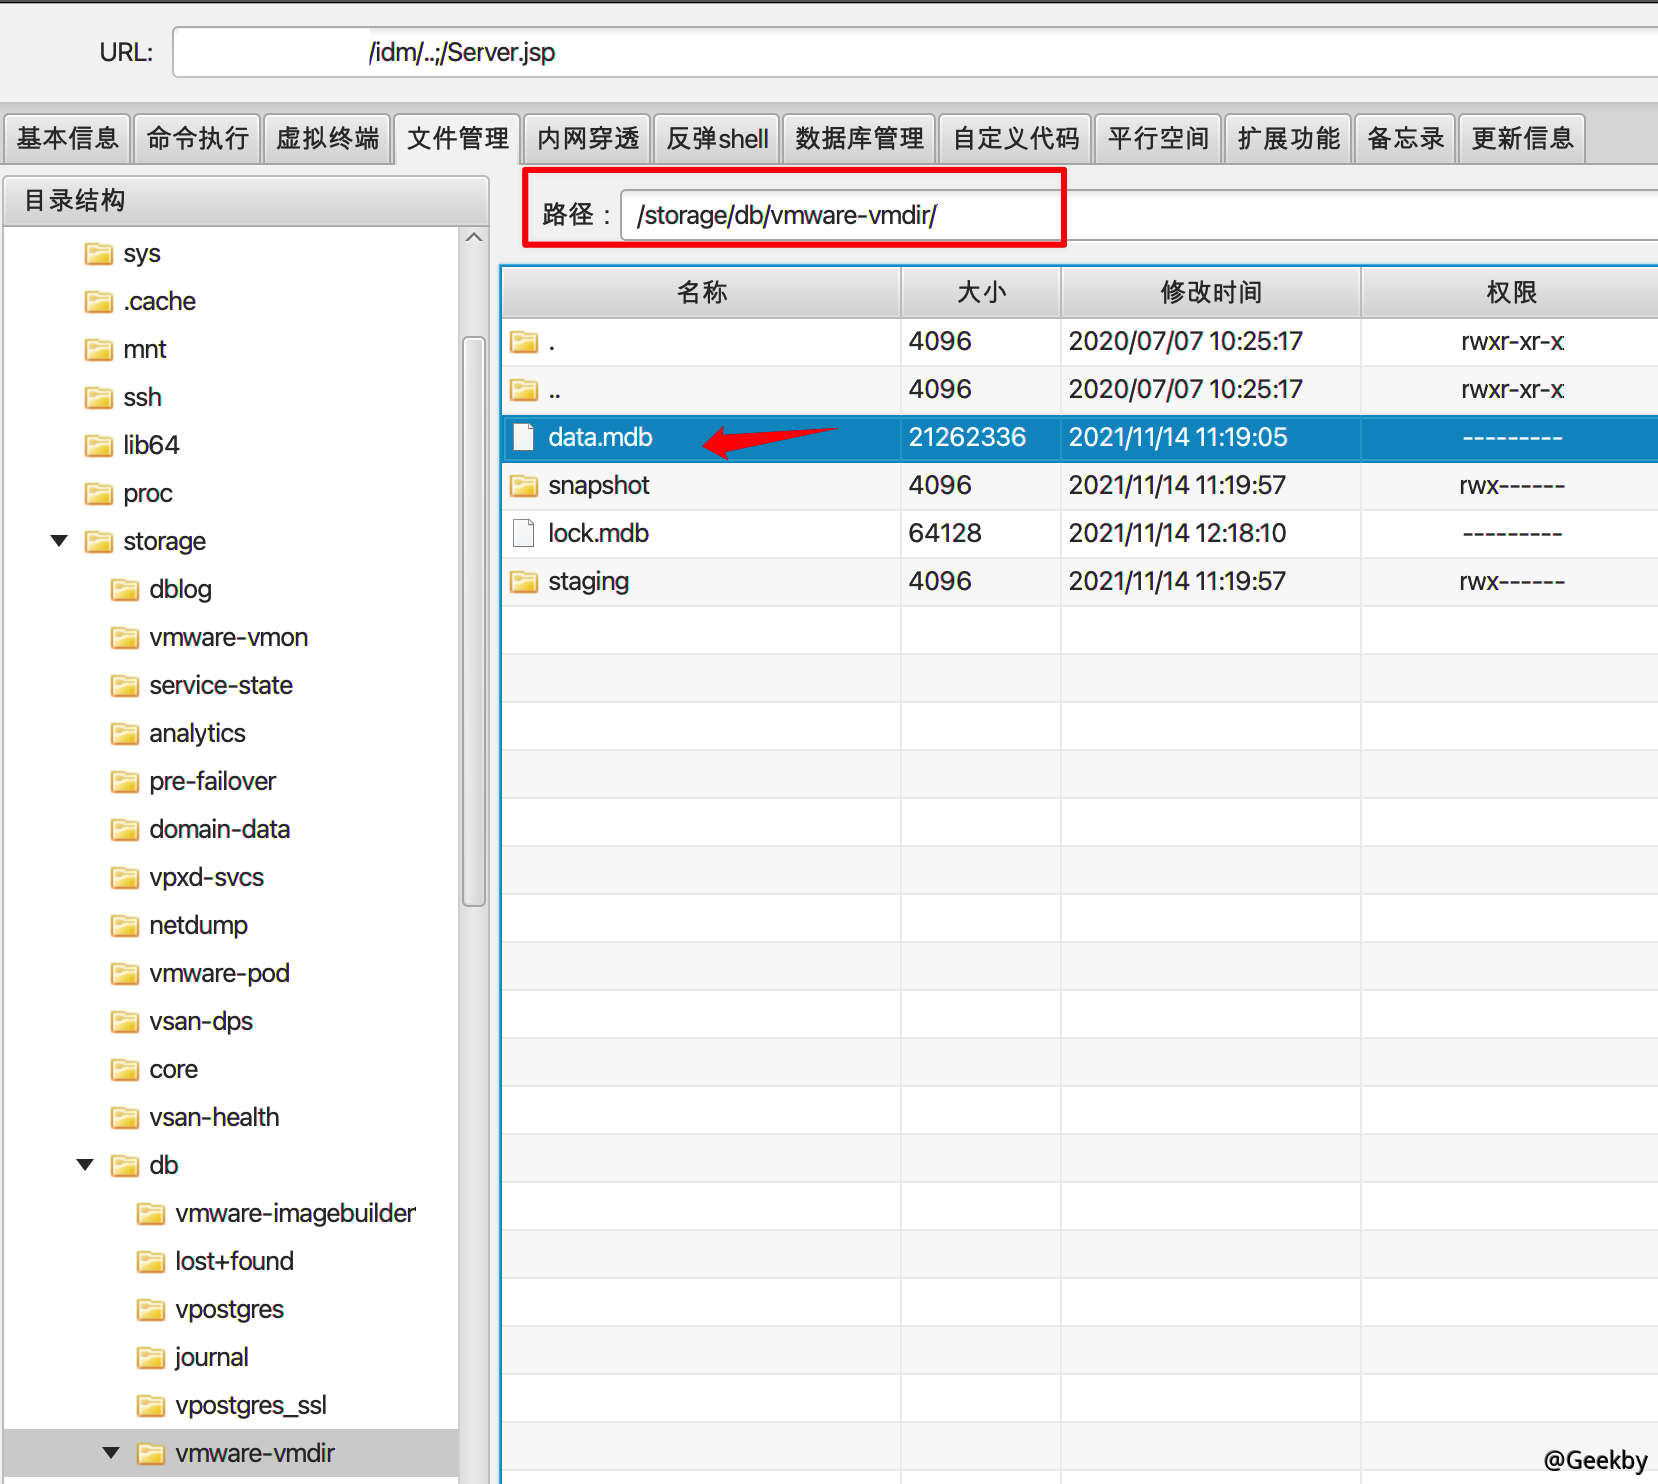This screenshot has height=1484, width=1658.
Task: Sort files by 修改时间 column header
Action: click(1210, 292)
